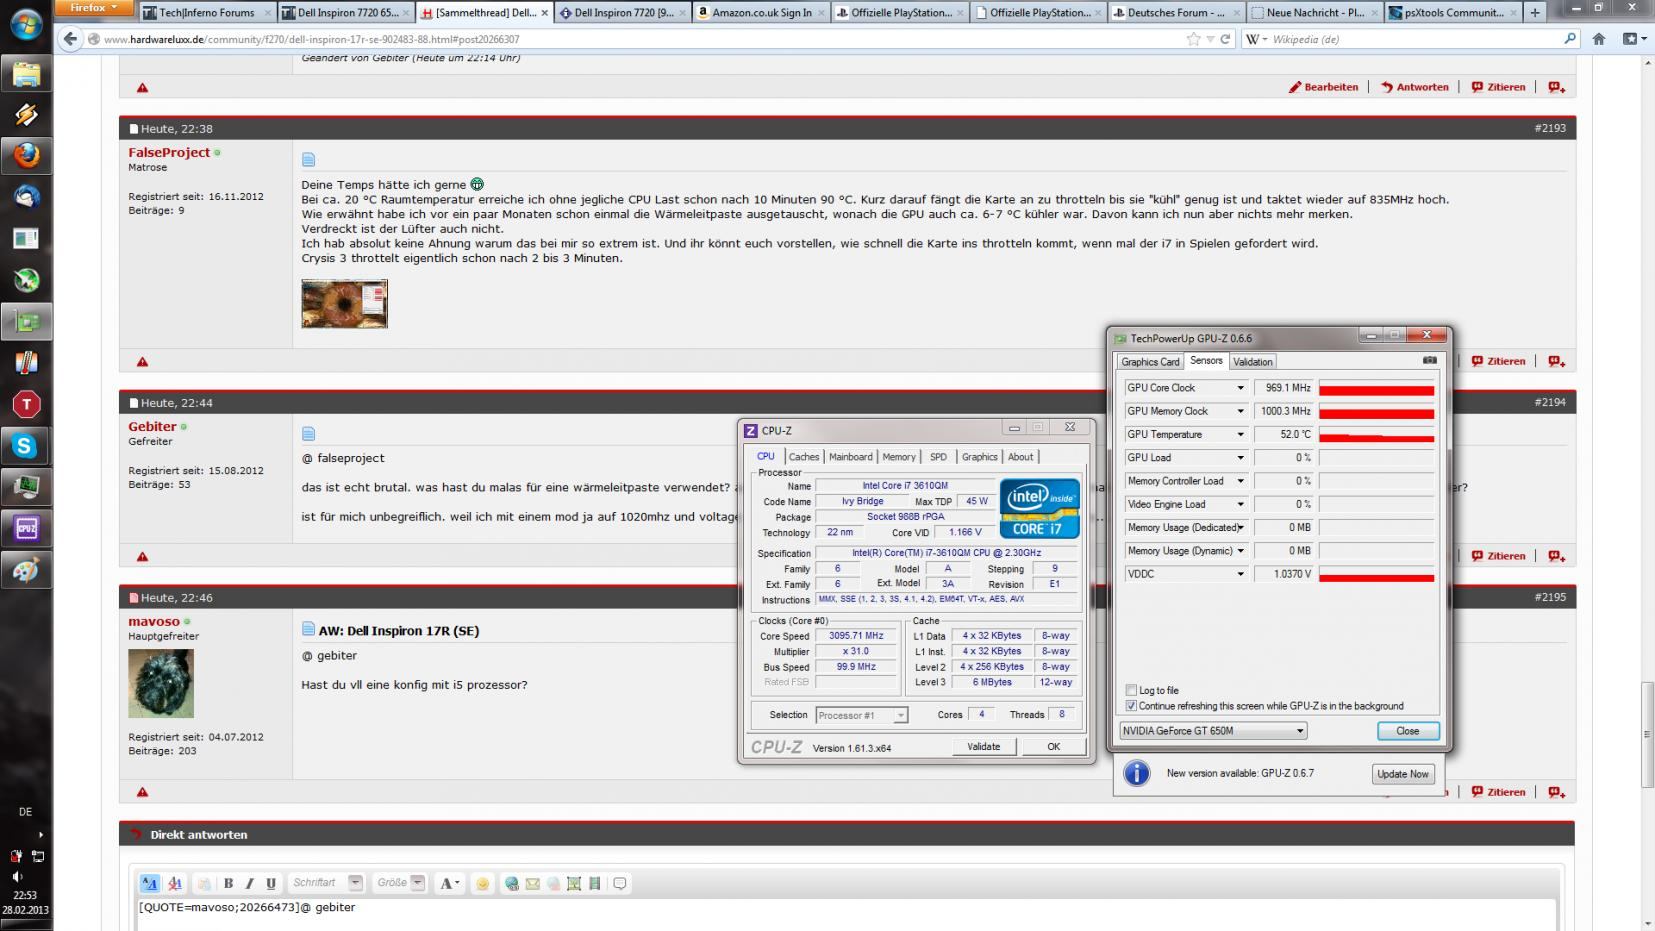1655x931 pixels.
Task: Click multi-quote icon on FalseProject's post
Action: (x=1556, y=361)
